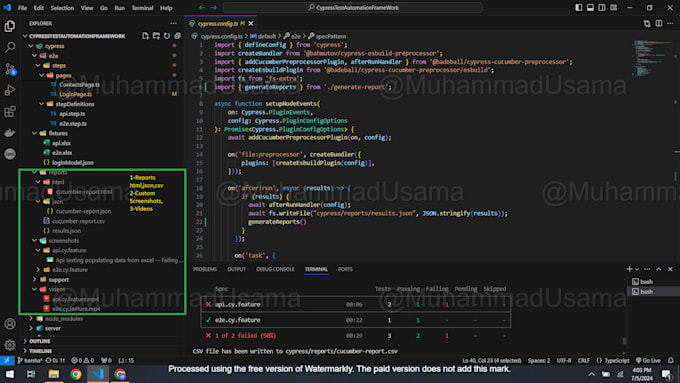Collapse all folders in Explorer
Screen dimensions: 680x383
(x=177, y=36)
